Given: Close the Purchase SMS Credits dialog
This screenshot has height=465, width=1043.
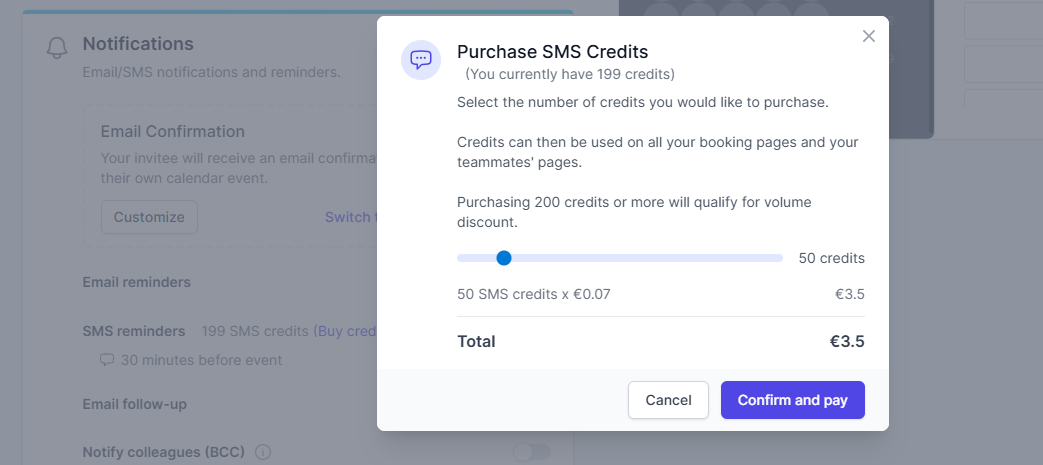Looking at the screenshot, I should click(868, 36).
